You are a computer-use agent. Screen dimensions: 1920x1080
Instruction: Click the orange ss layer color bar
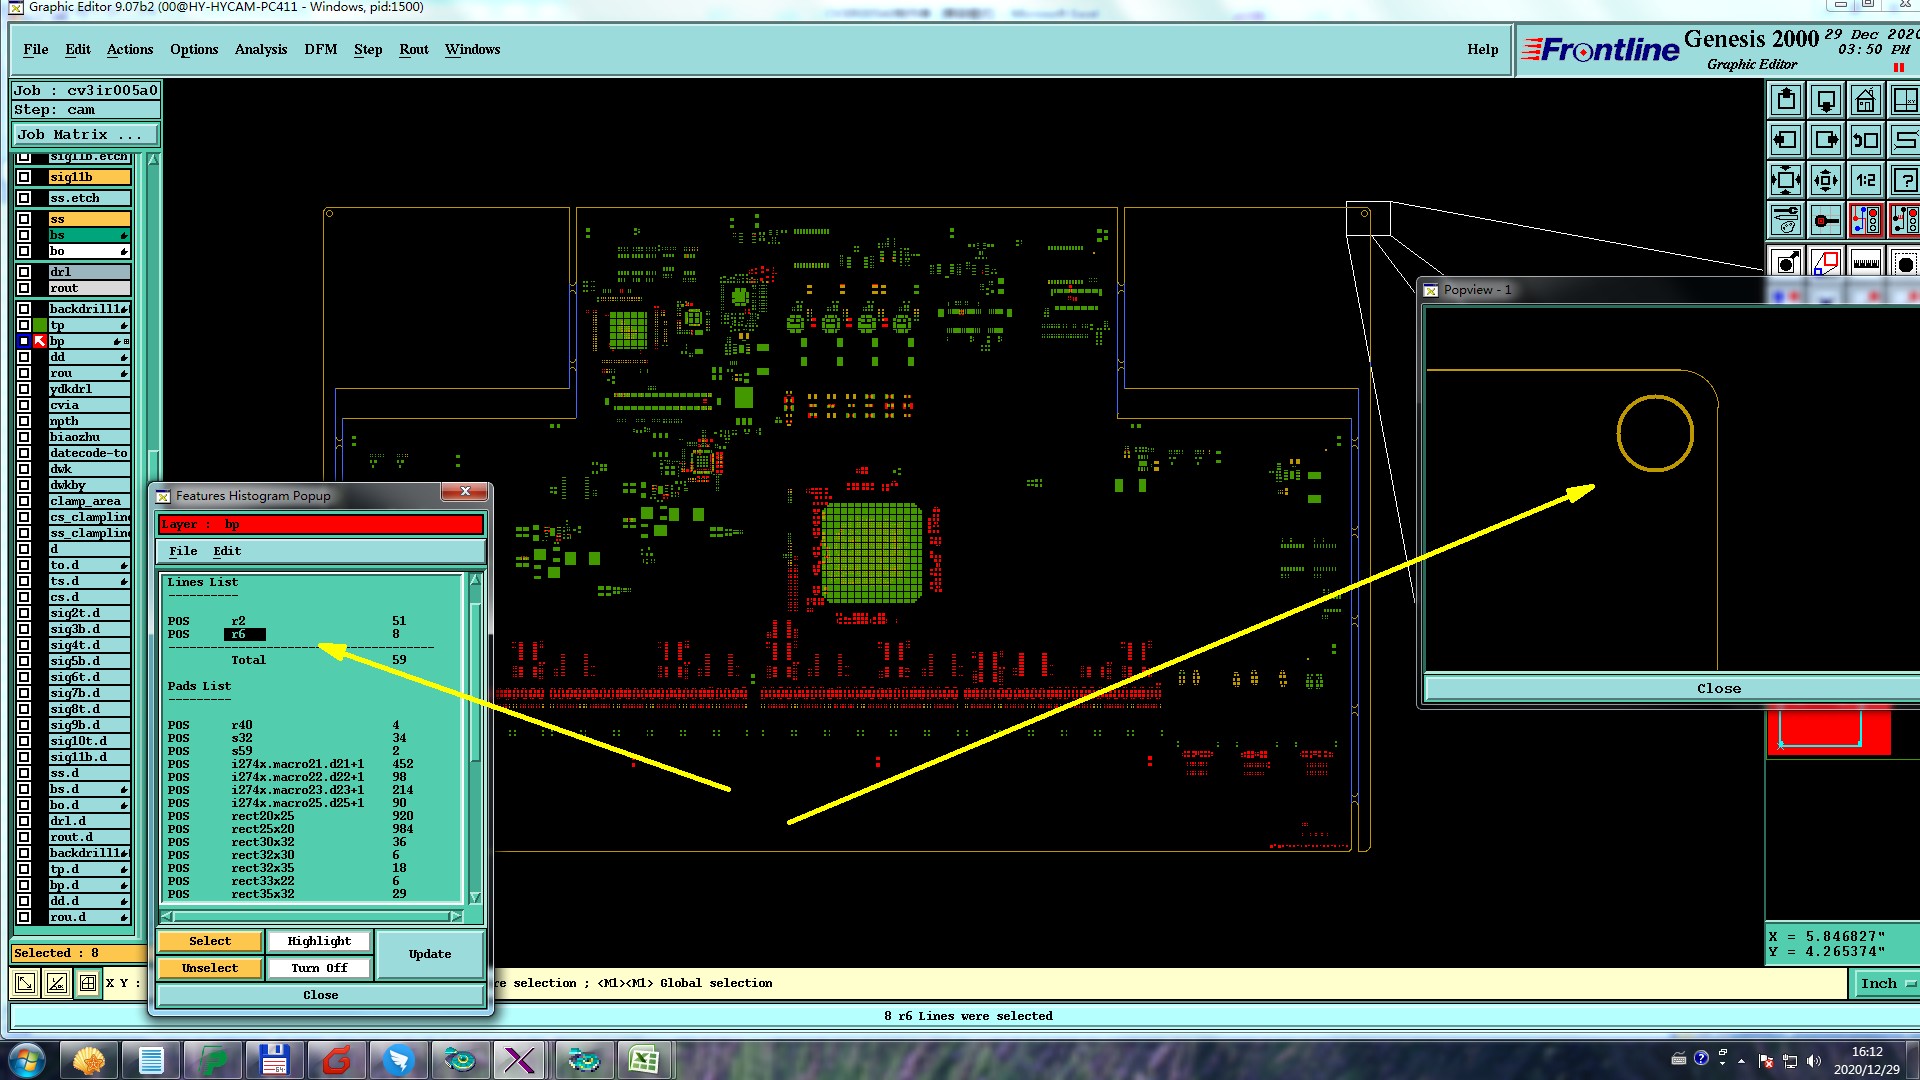pyautogui.click(x=89, y=219)
